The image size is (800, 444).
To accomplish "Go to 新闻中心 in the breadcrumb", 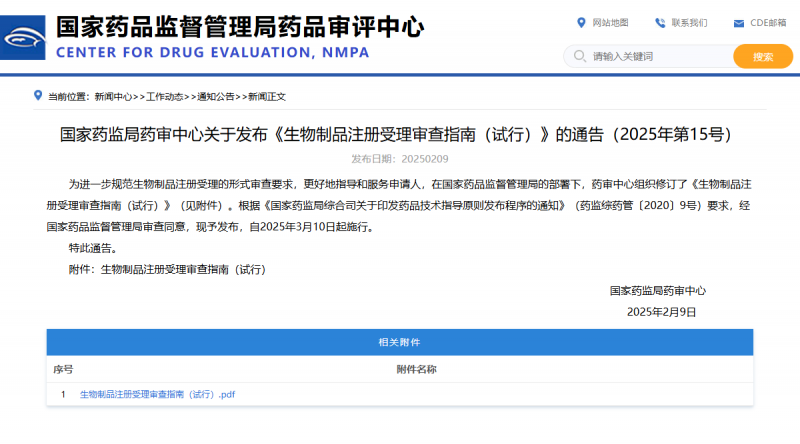I will point(113,97).
